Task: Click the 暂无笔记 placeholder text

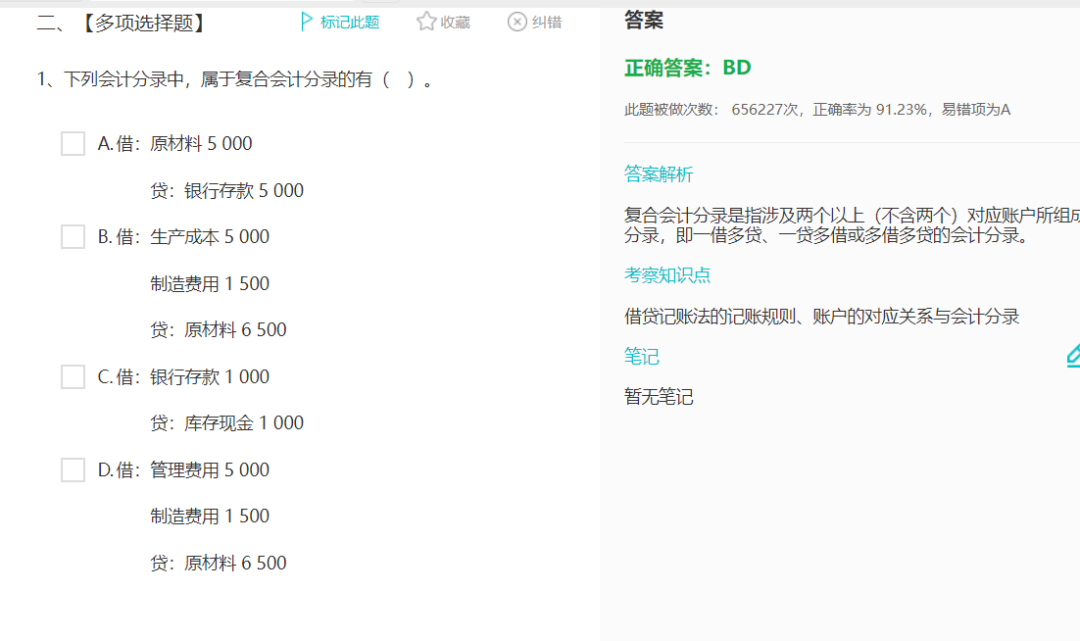Action: 658,397
